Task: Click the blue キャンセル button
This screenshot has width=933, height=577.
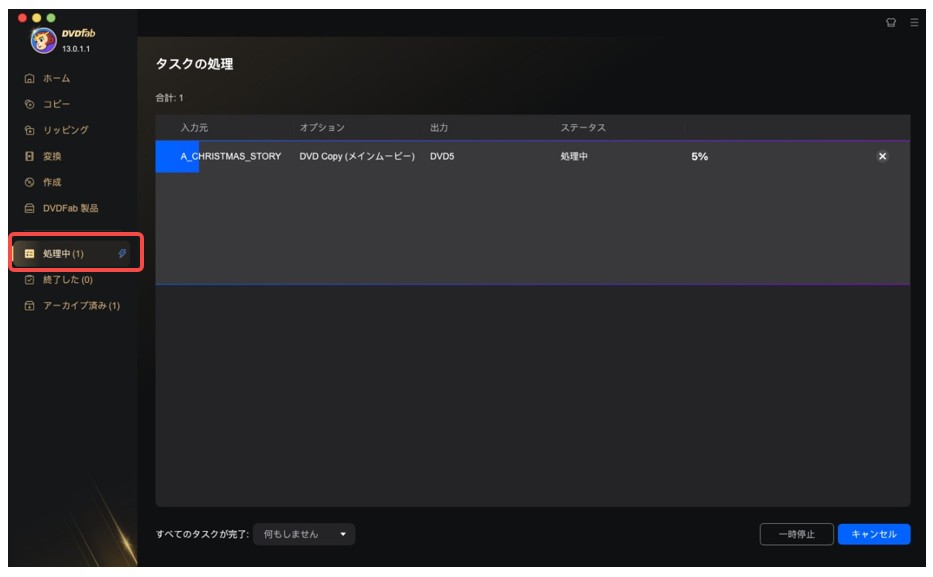Action: coord(873,534)
